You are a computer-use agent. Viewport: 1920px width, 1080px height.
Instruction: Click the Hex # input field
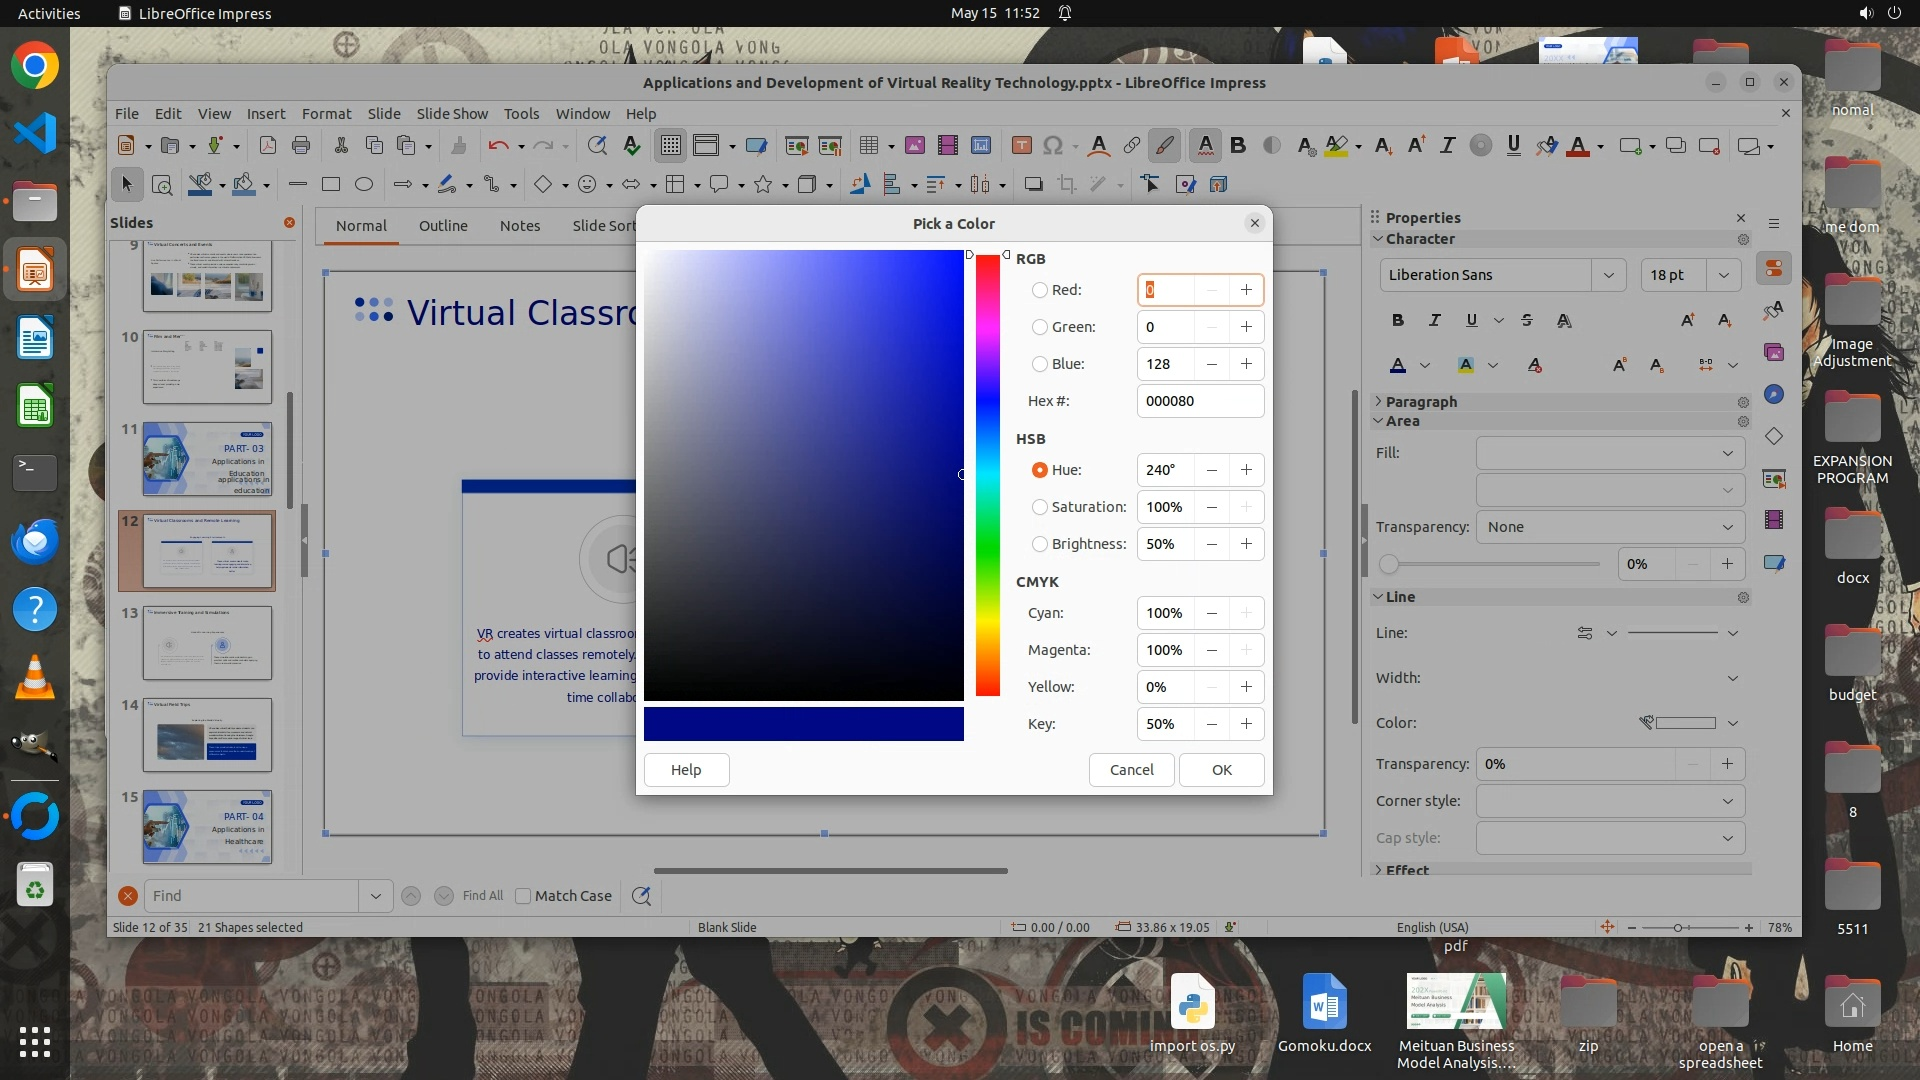1199,401
